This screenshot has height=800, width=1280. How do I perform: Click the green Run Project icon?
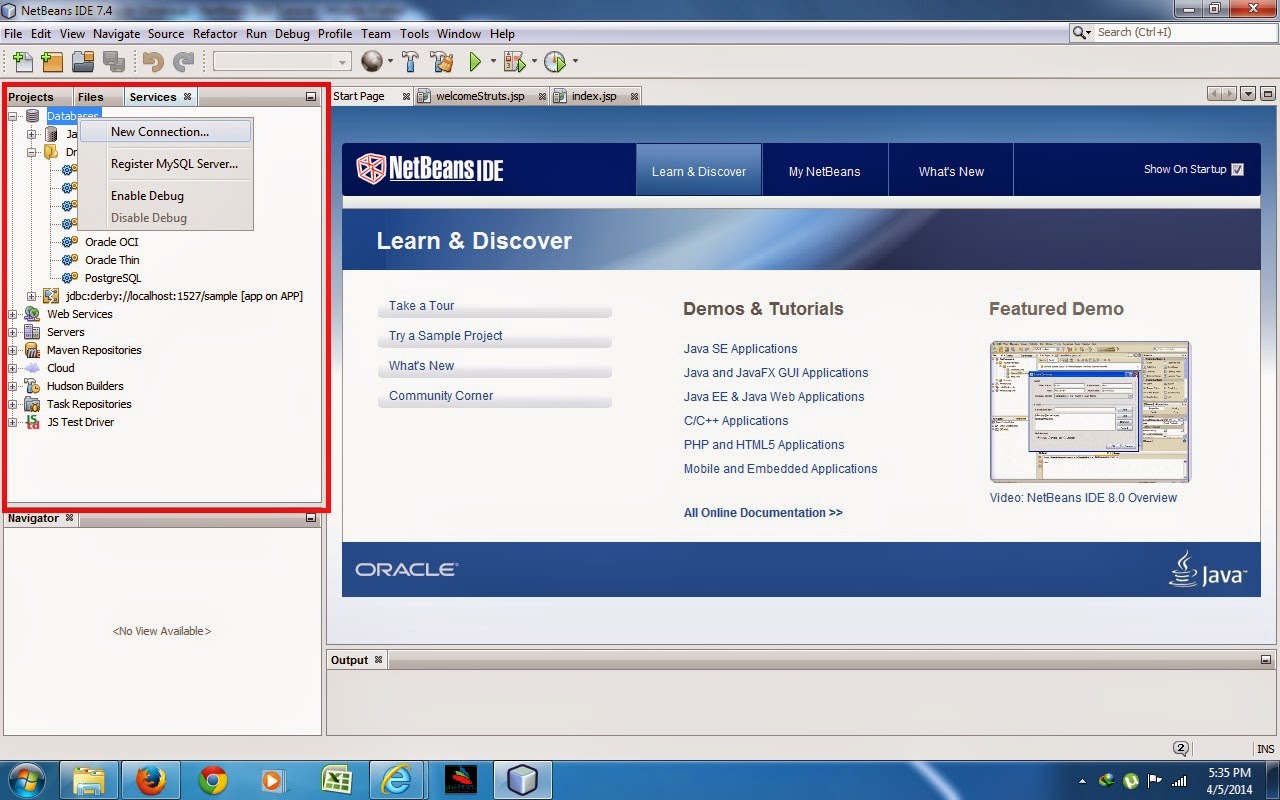476,62
